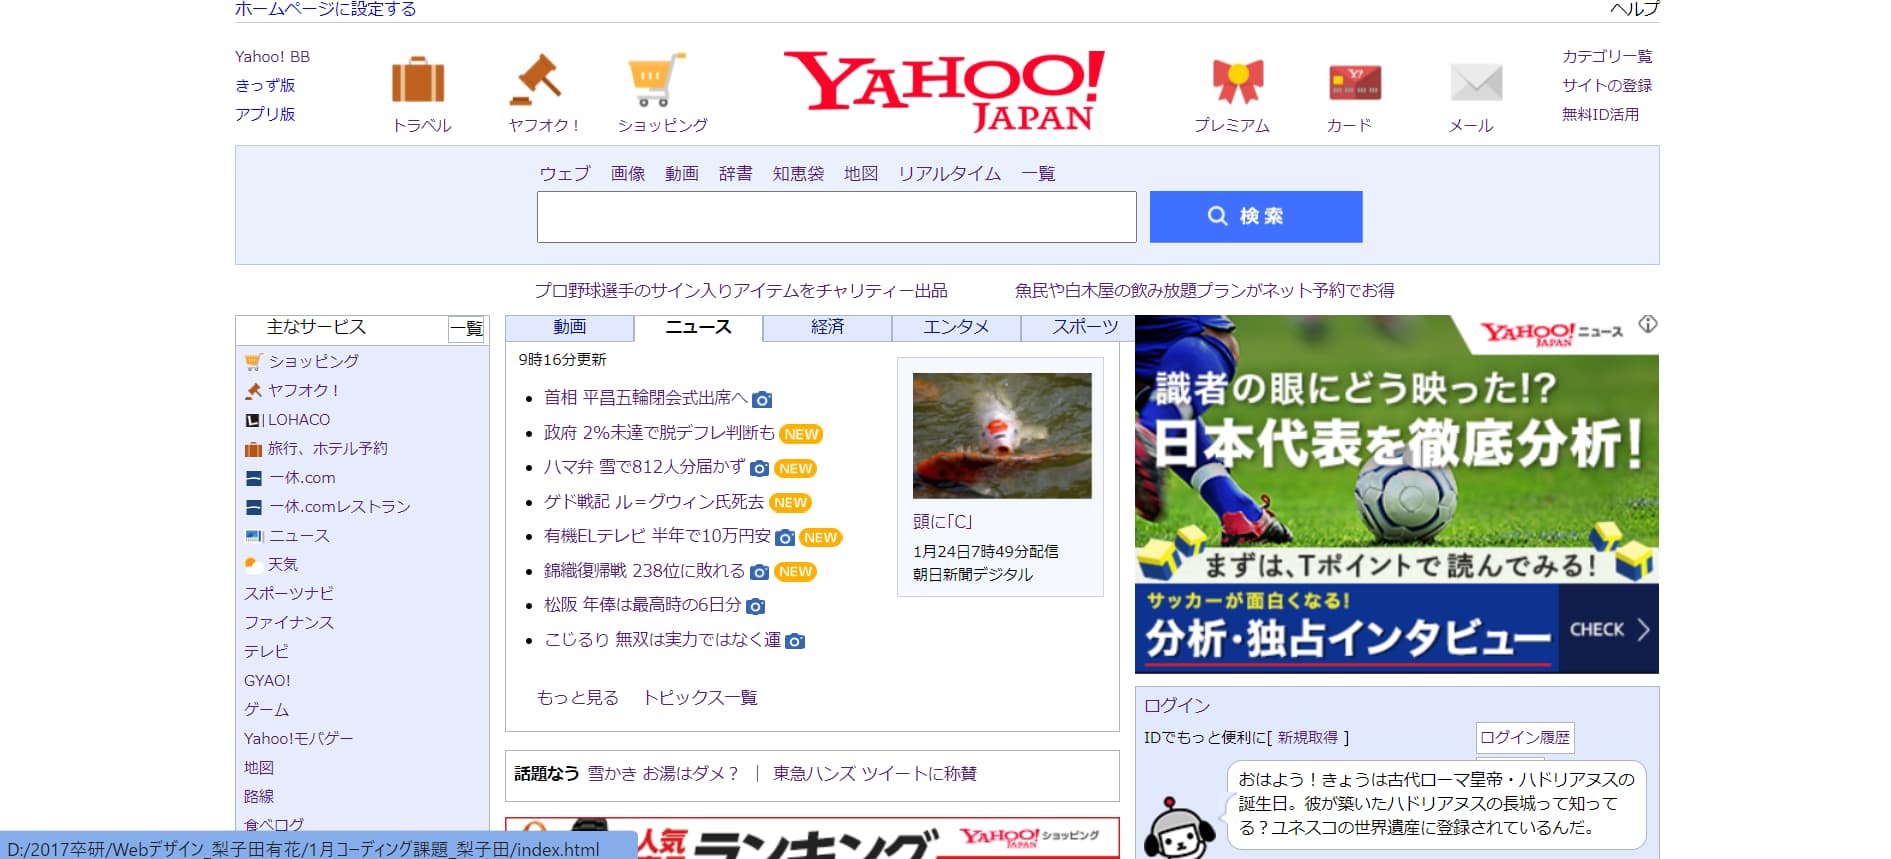Choose 画像 search category
This screenshot has width=1891, height=859.
click(x=628, y=174)
